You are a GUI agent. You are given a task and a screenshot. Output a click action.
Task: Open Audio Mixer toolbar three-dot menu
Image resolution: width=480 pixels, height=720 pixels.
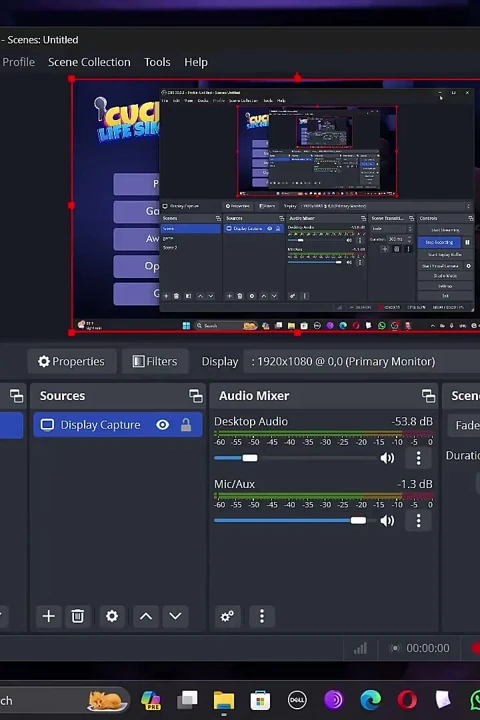pos(262,616)
